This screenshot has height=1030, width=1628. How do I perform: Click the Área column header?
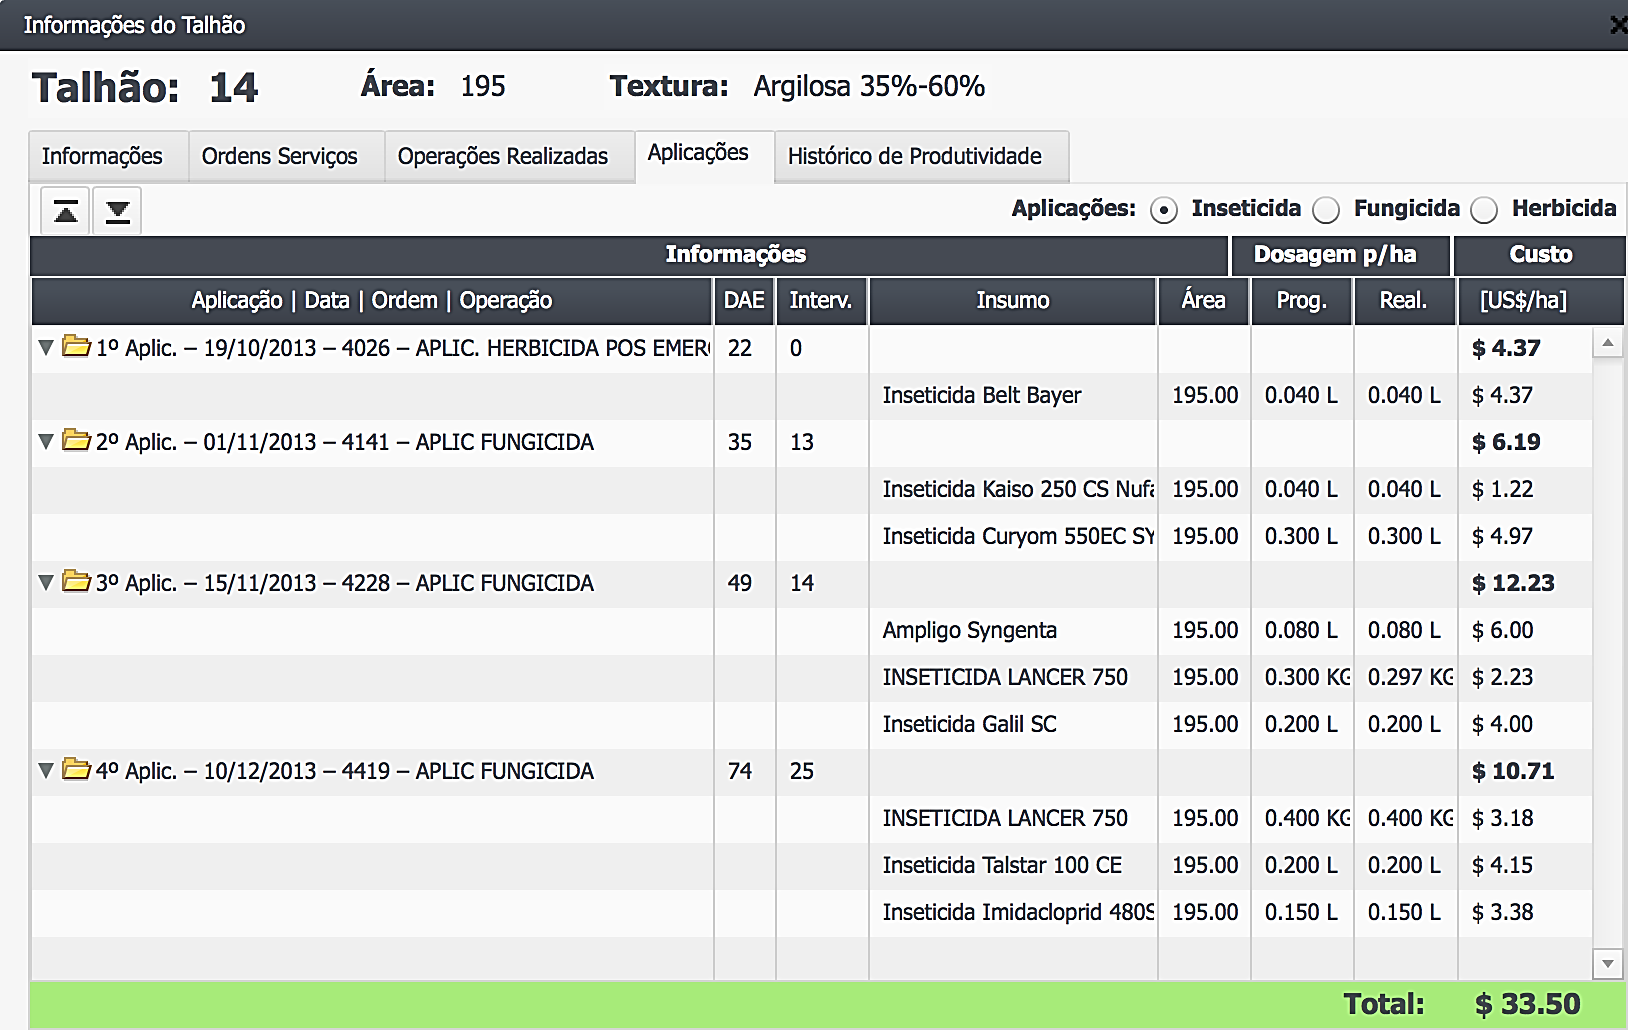tap(1204, 301)
